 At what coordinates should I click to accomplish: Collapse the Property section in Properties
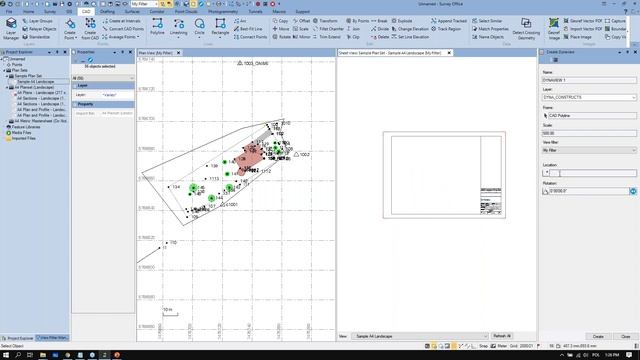[76, 104]
